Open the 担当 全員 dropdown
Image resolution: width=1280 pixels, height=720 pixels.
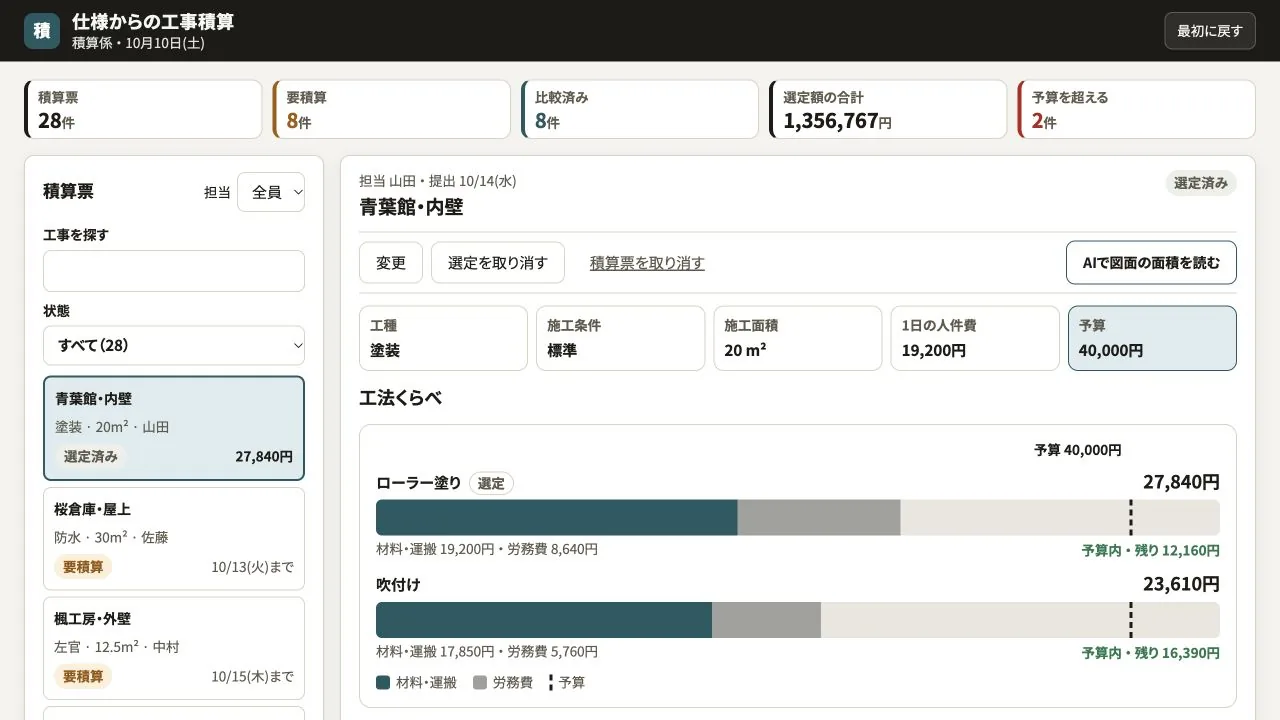[x=271, y=192]
